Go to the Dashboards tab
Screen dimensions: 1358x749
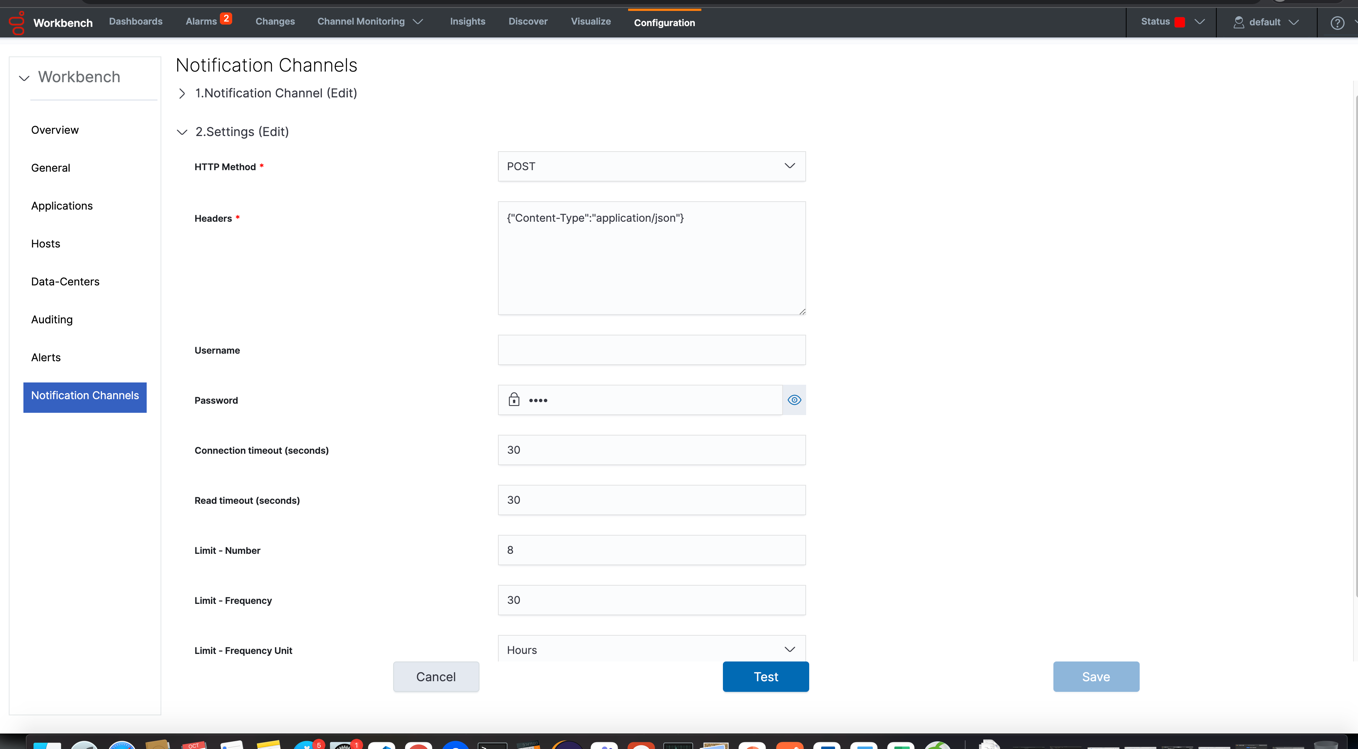point(136,22)
